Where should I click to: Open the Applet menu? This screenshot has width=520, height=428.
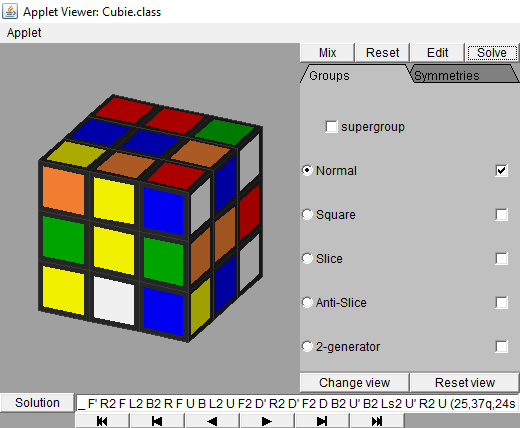click(24, 33)
